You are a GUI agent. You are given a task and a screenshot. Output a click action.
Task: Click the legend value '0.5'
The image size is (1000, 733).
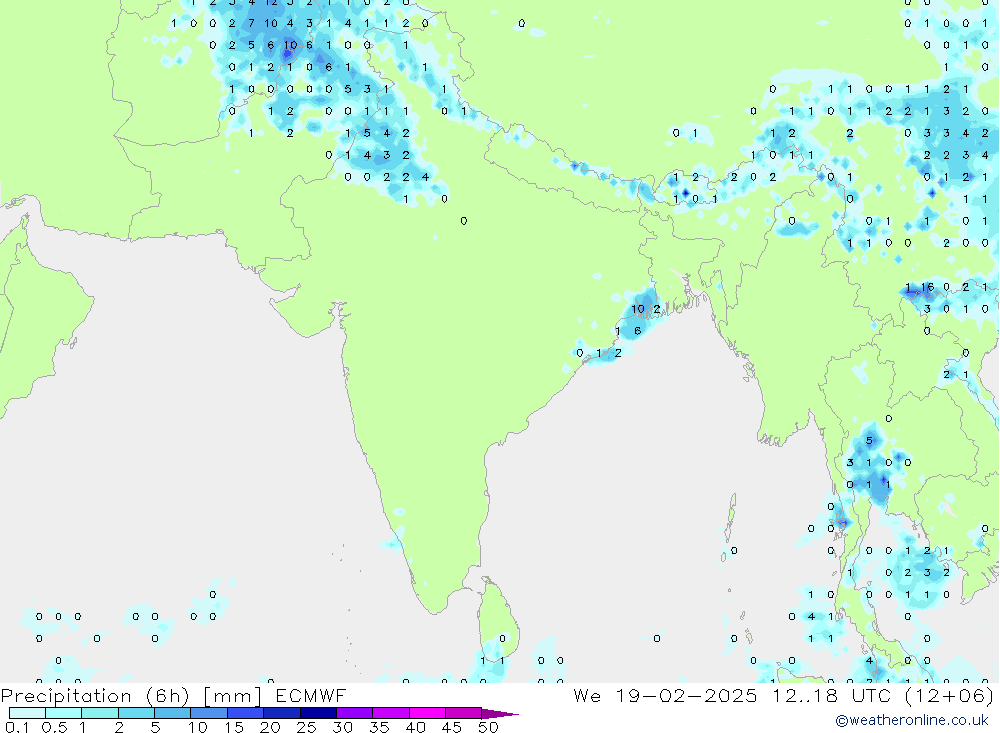coord(54,727)
